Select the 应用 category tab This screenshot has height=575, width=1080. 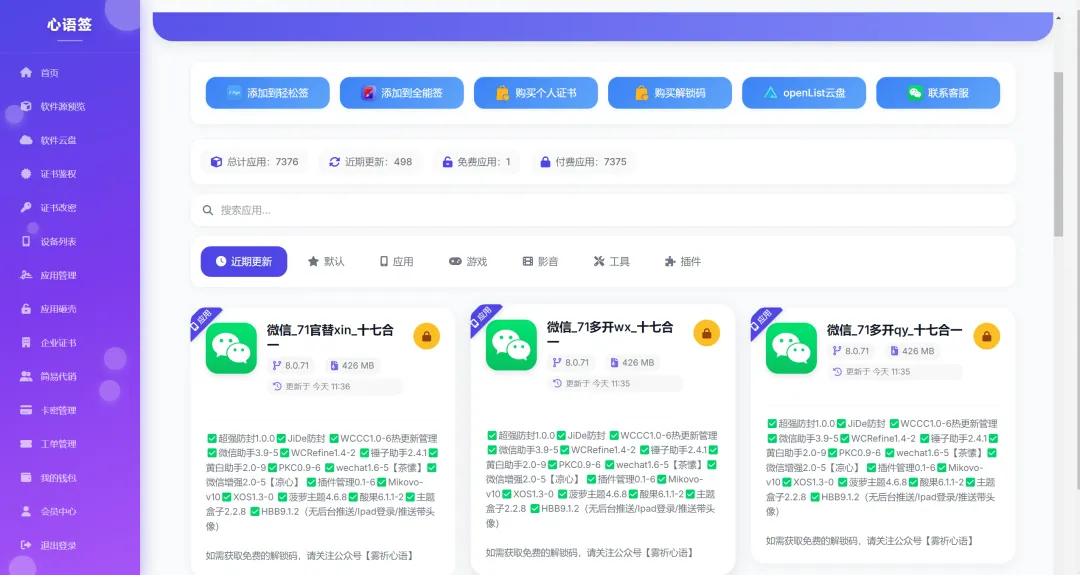[397, 262]
